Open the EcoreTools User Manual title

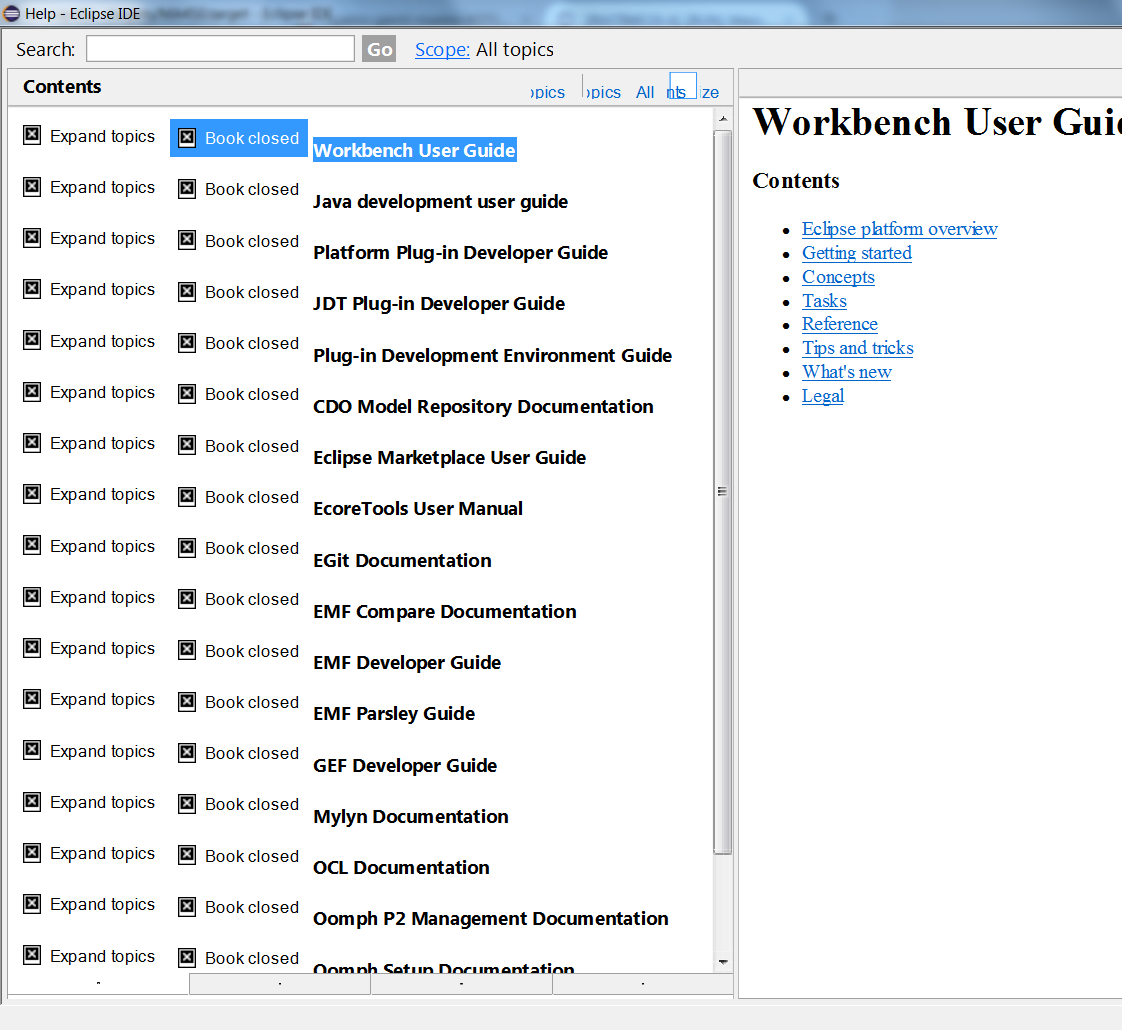418,509
